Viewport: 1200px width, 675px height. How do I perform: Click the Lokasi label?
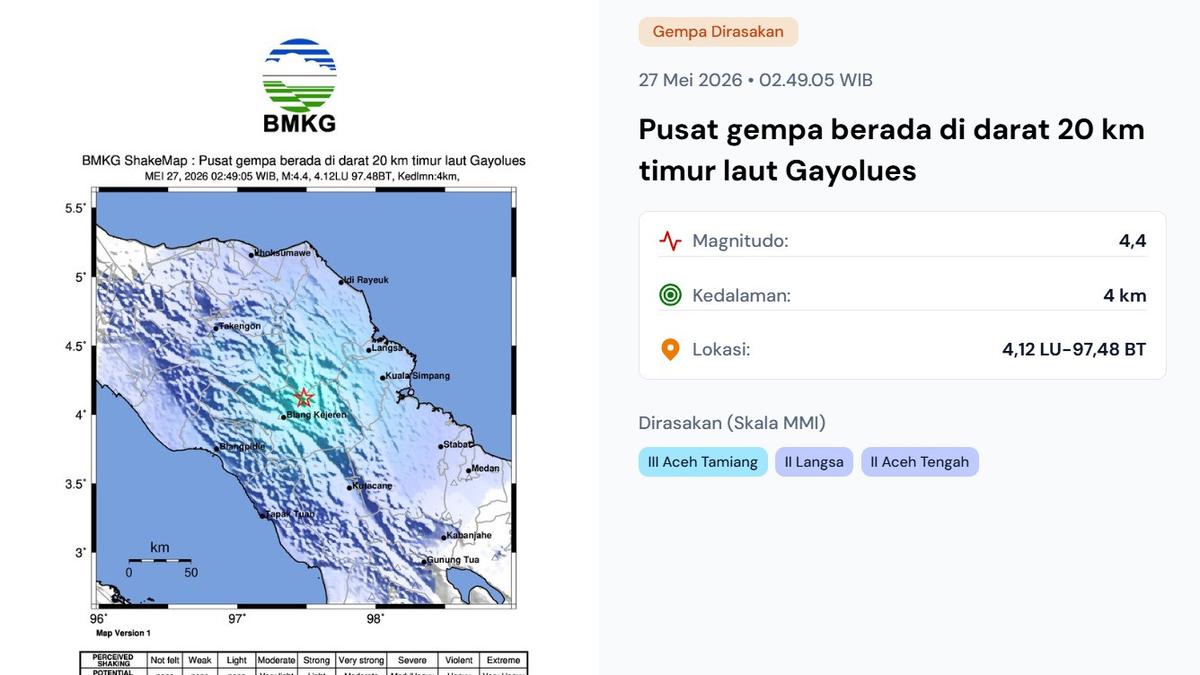[x=721, y=349]
